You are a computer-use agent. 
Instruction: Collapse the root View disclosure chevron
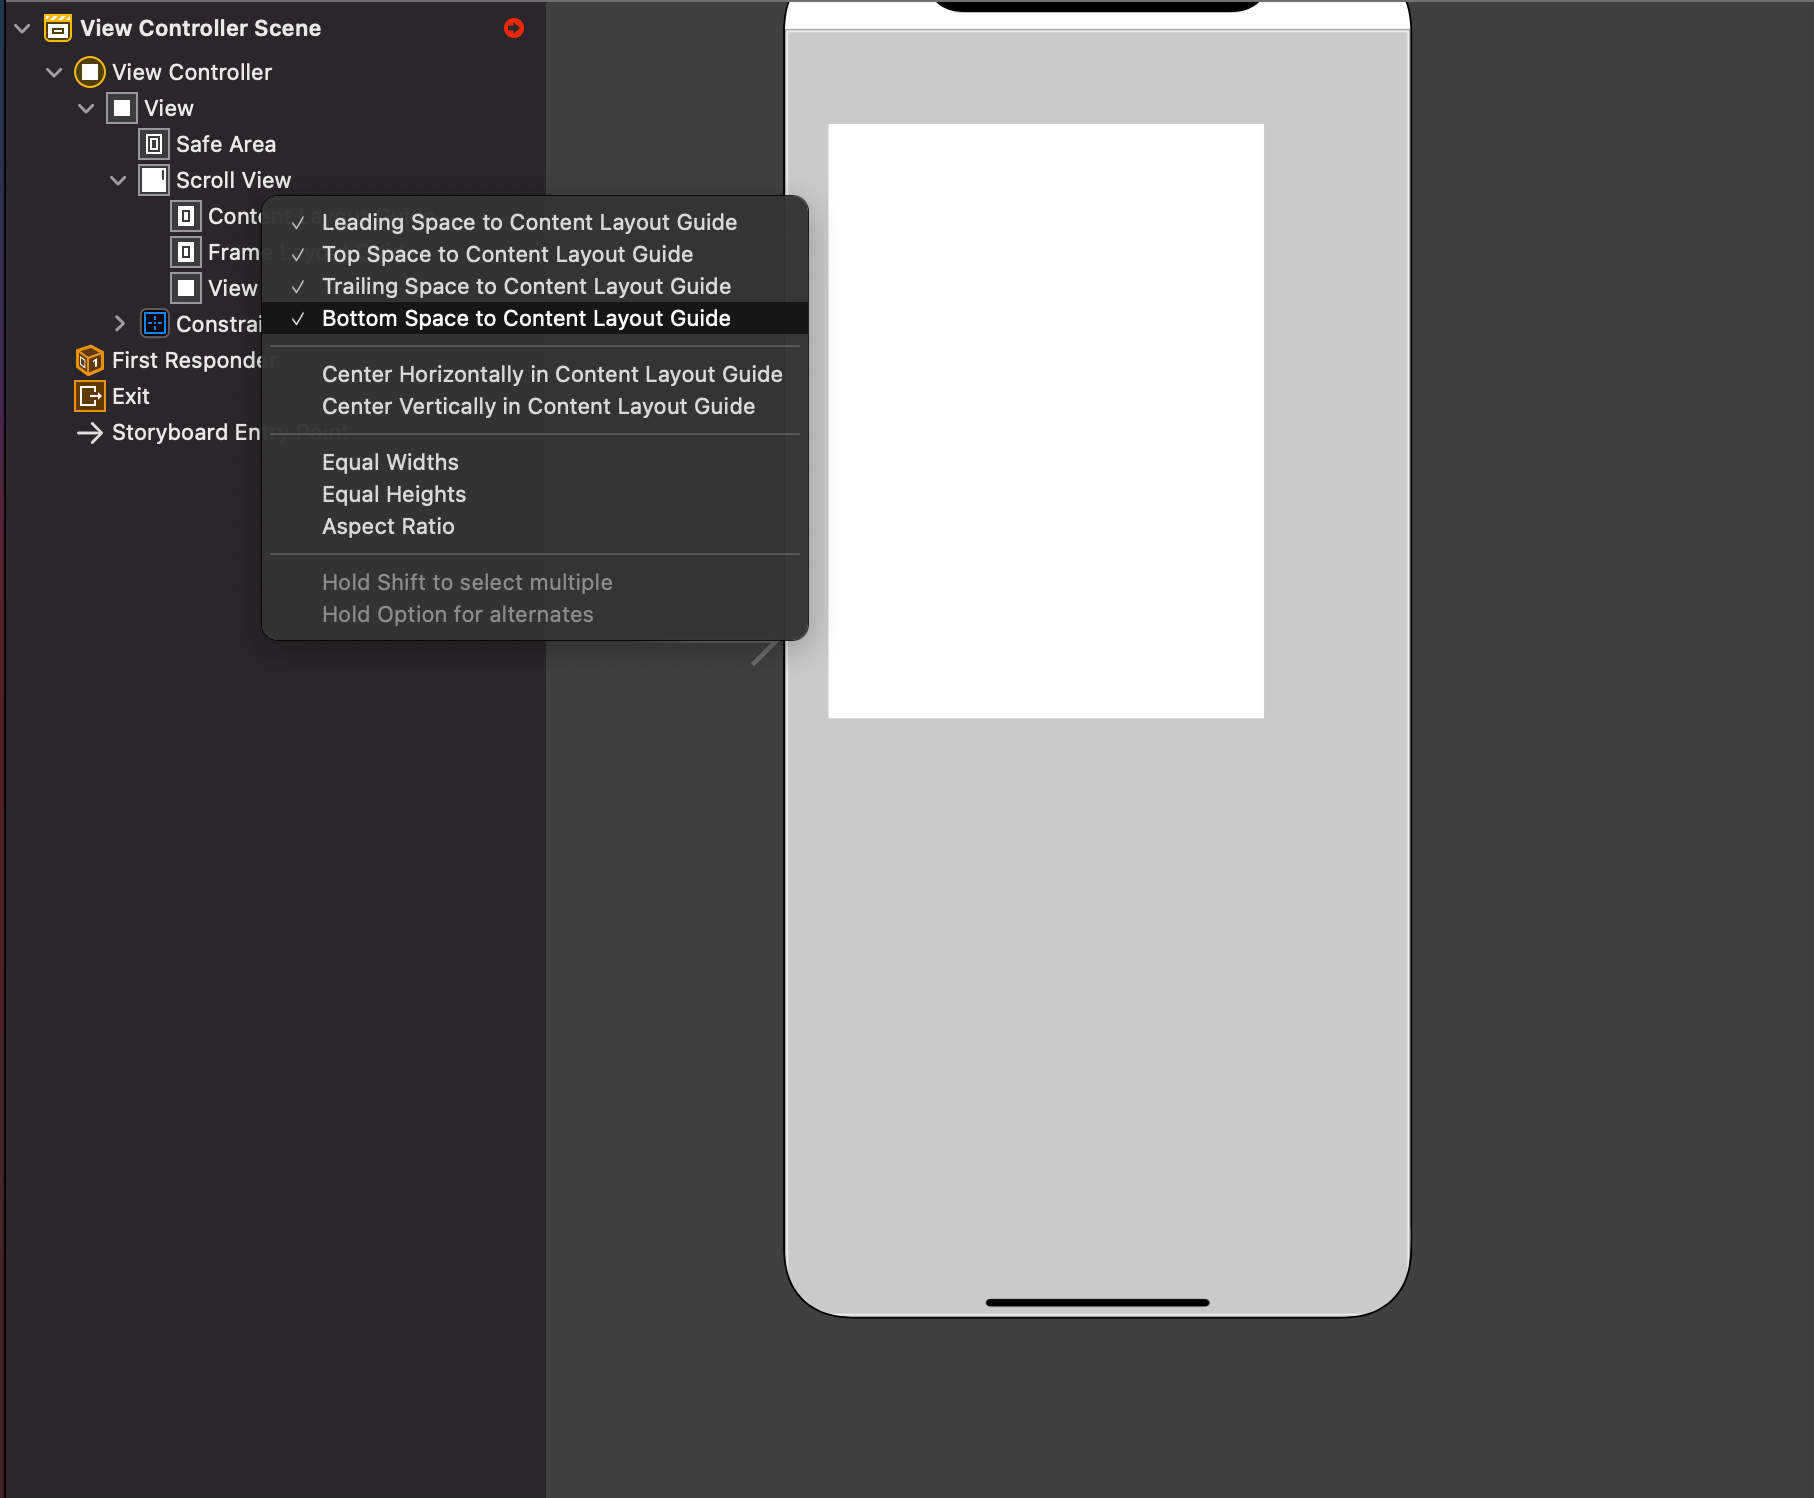pos(86,108)
